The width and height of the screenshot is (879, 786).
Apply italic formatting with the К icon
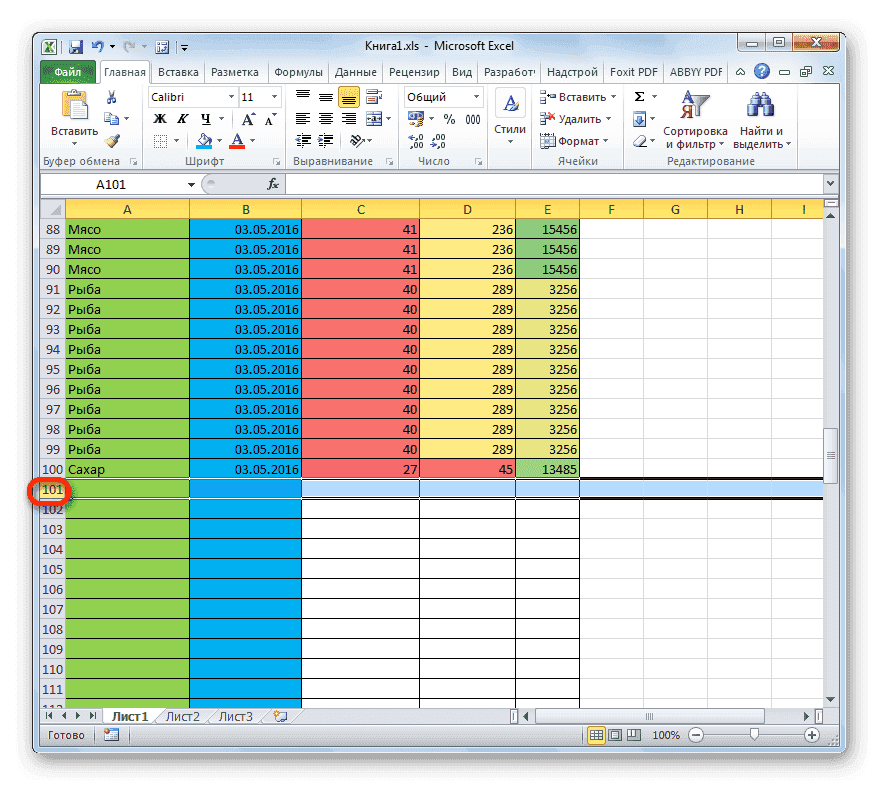point(183,118)
